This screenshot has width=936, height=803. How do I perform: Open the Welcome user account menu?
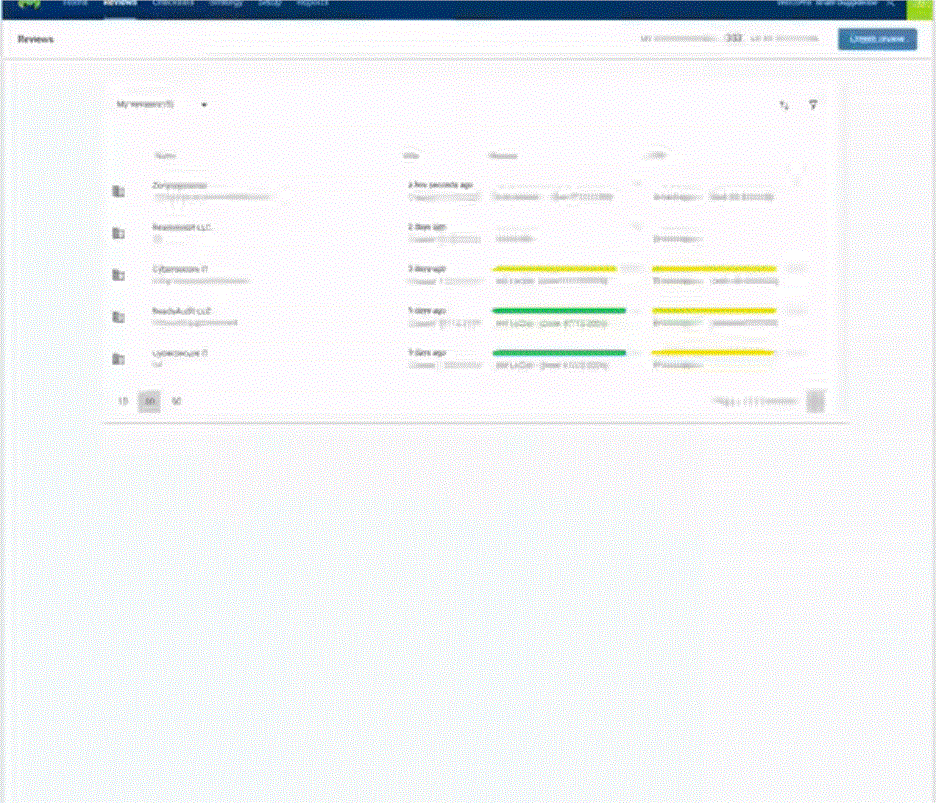click(835, 3)
